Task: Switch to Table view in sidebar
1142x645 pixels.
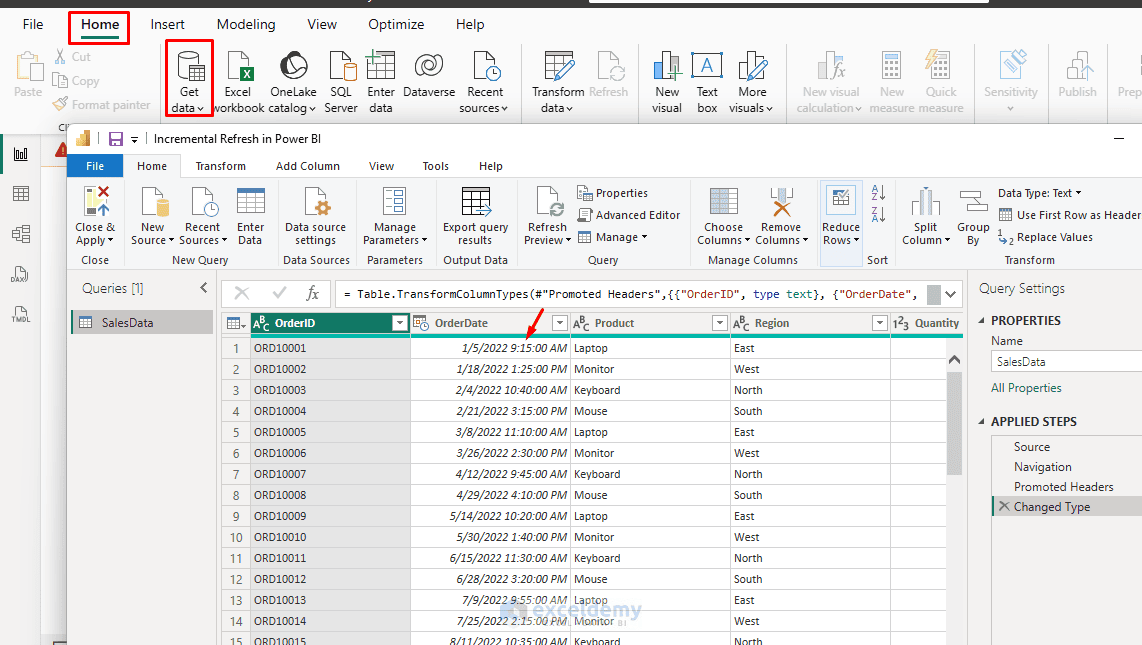Action: click(x=21, y=194)
